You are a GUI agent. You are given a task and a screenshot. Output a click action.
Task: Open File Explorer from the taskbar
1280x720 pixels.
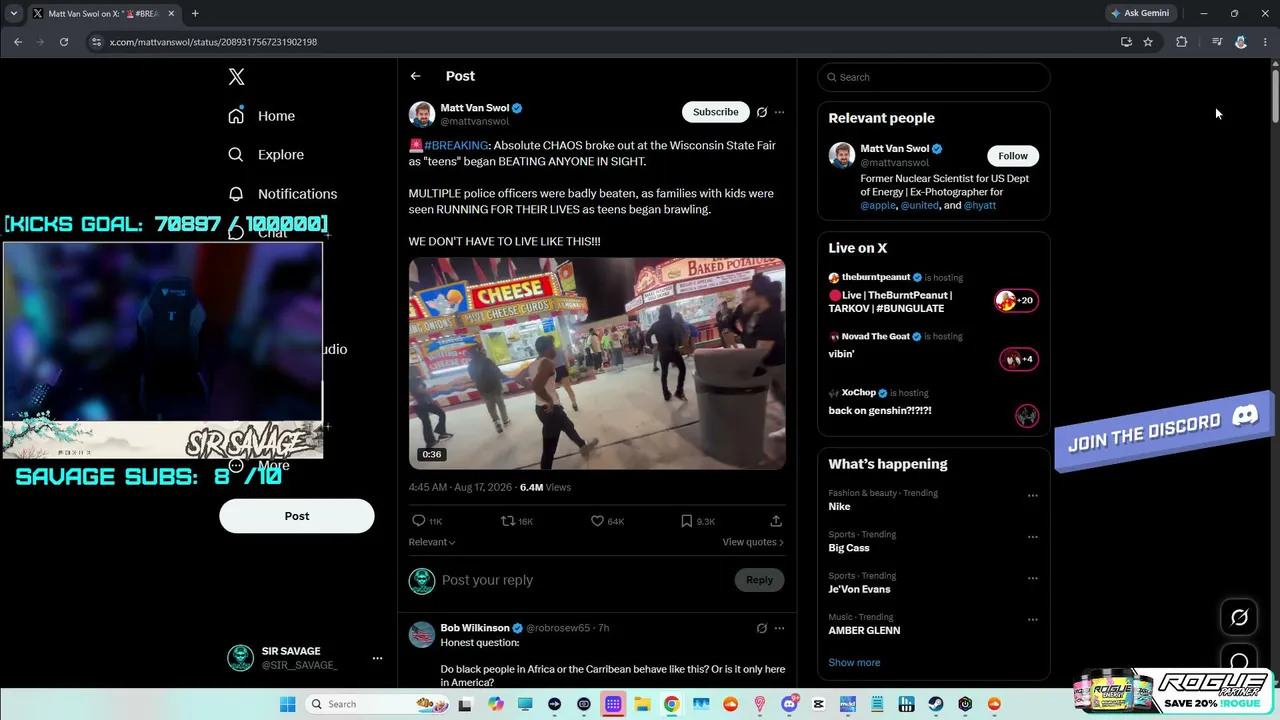(642, 704)
